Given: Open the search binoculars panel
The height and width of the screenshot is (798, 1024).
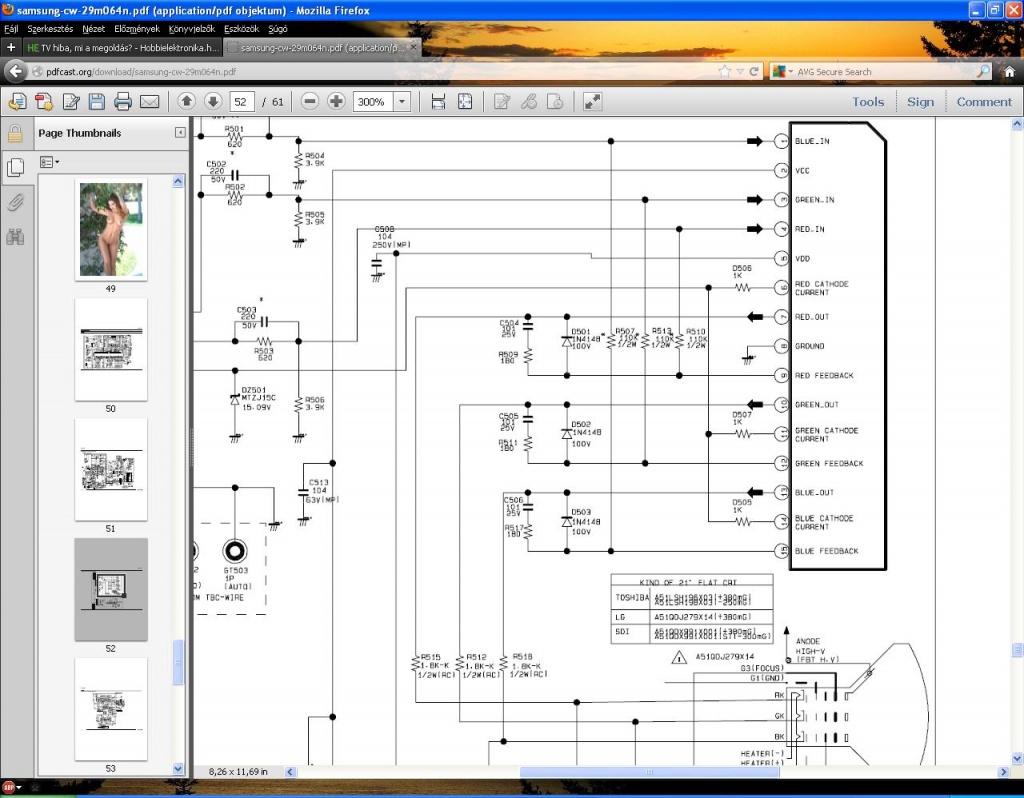Looking at the screenshot, I should [x=15, y=236].
